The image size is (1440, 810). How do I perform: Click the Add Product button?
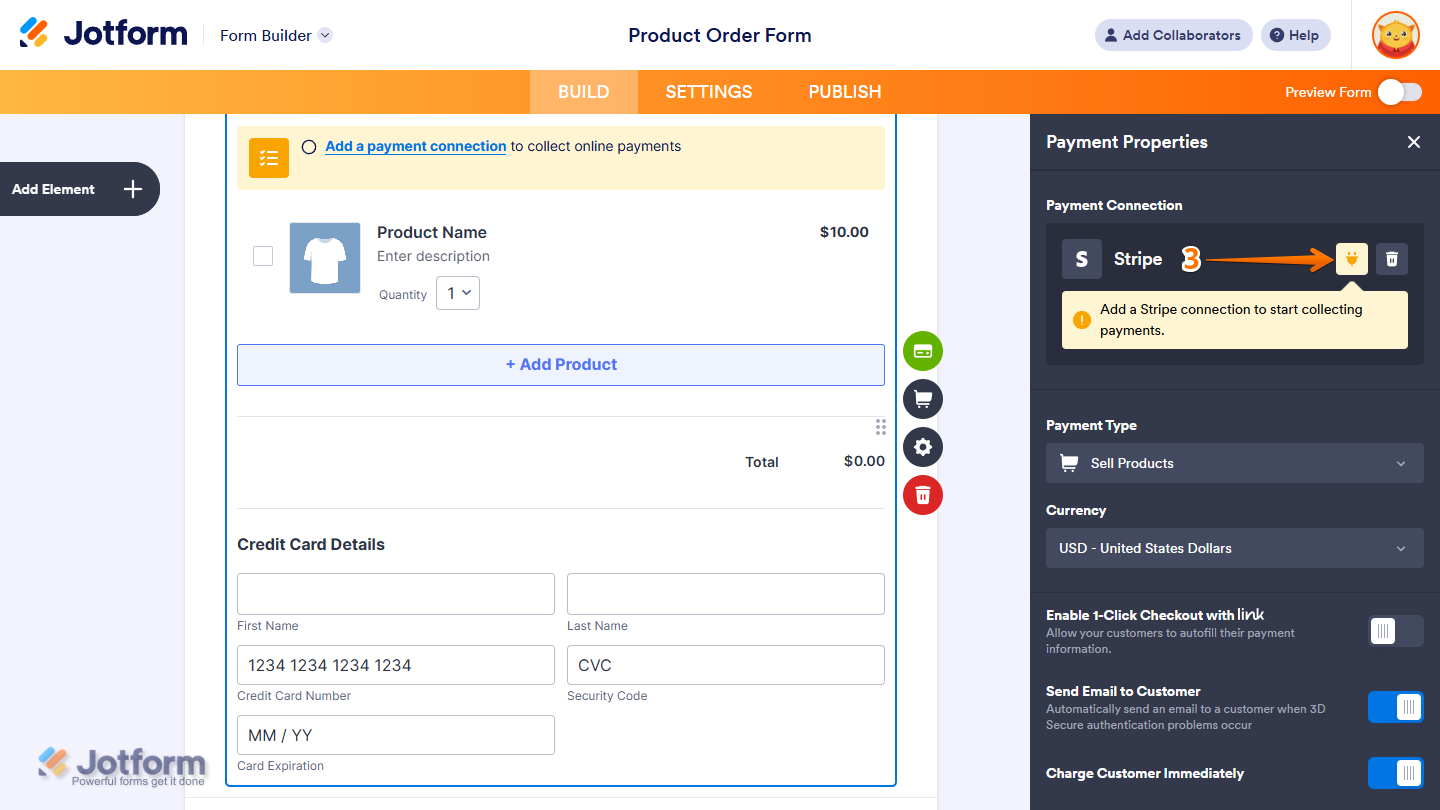tap(560, 364)
